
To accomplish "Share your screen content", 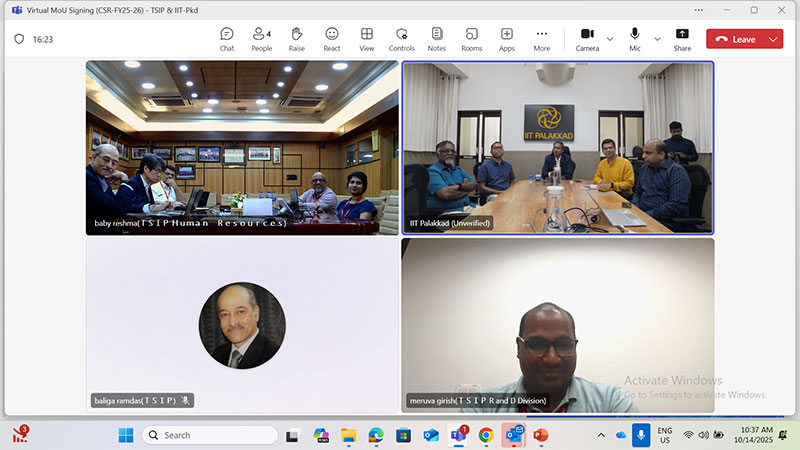I will click(x=682, y=39).
